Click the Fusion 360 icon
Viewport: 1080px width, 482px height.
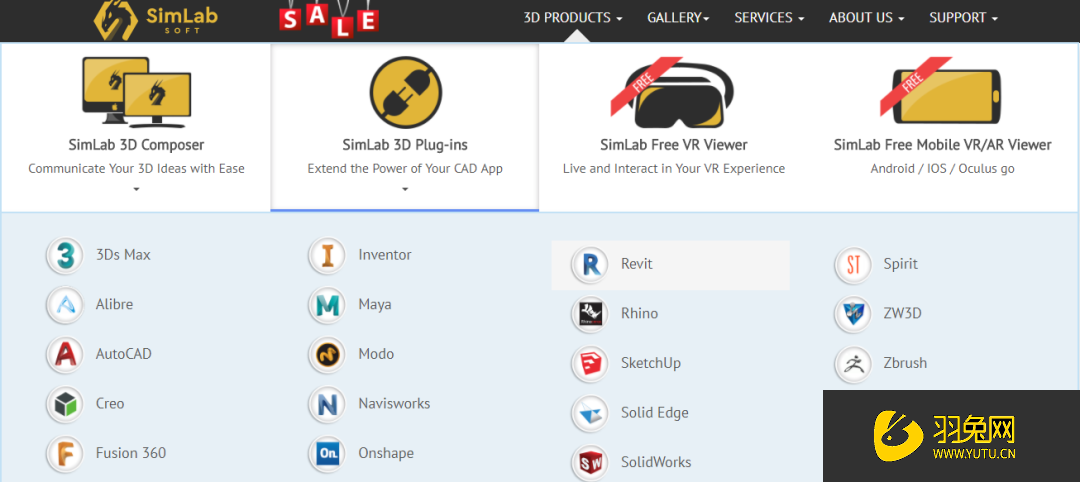click(x=65, y=453)
